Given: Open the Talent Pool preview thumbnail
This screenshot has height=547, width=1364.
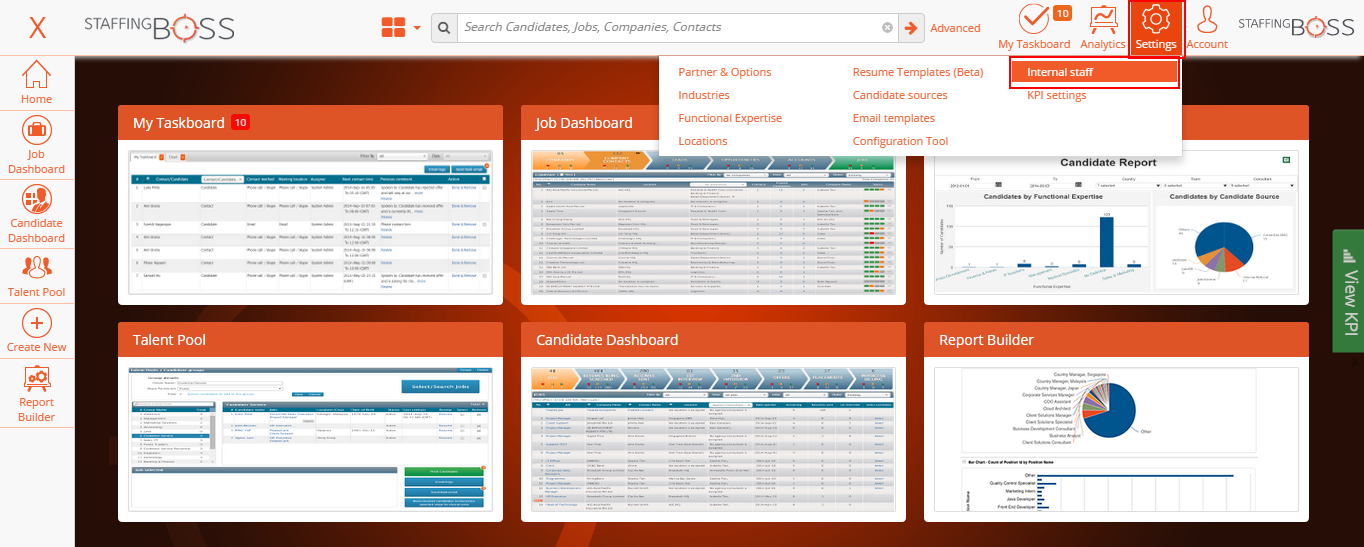Looking at the screenshot, I should point(310,439).
